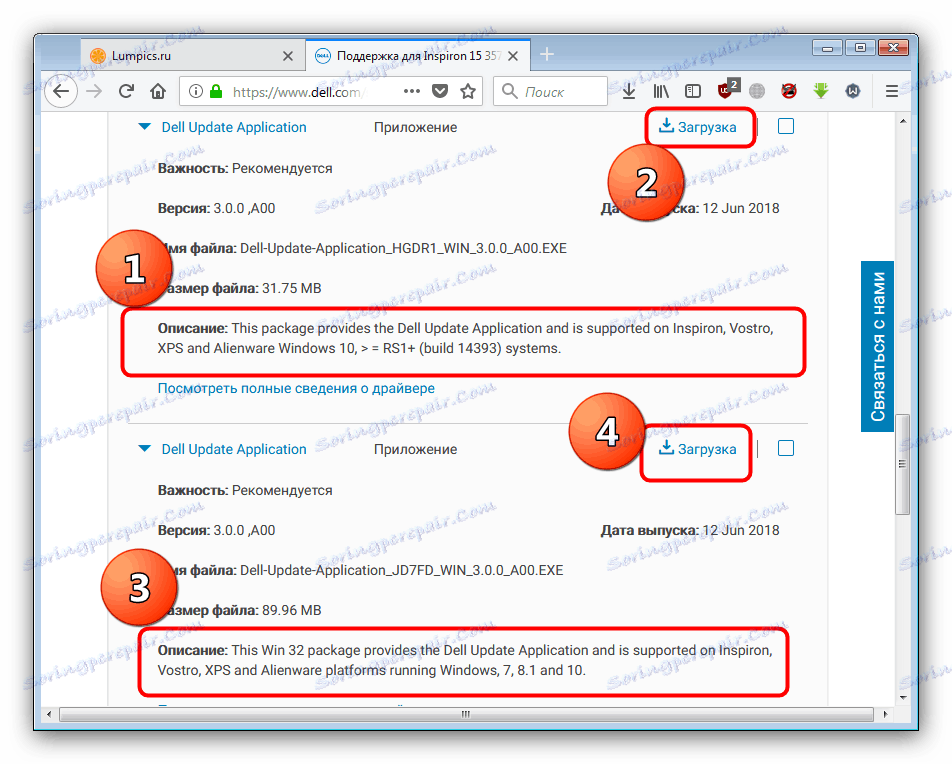The image size is (952, 764).
Task: Open the Library bookshelf icon
Action: tap(661, 91)
